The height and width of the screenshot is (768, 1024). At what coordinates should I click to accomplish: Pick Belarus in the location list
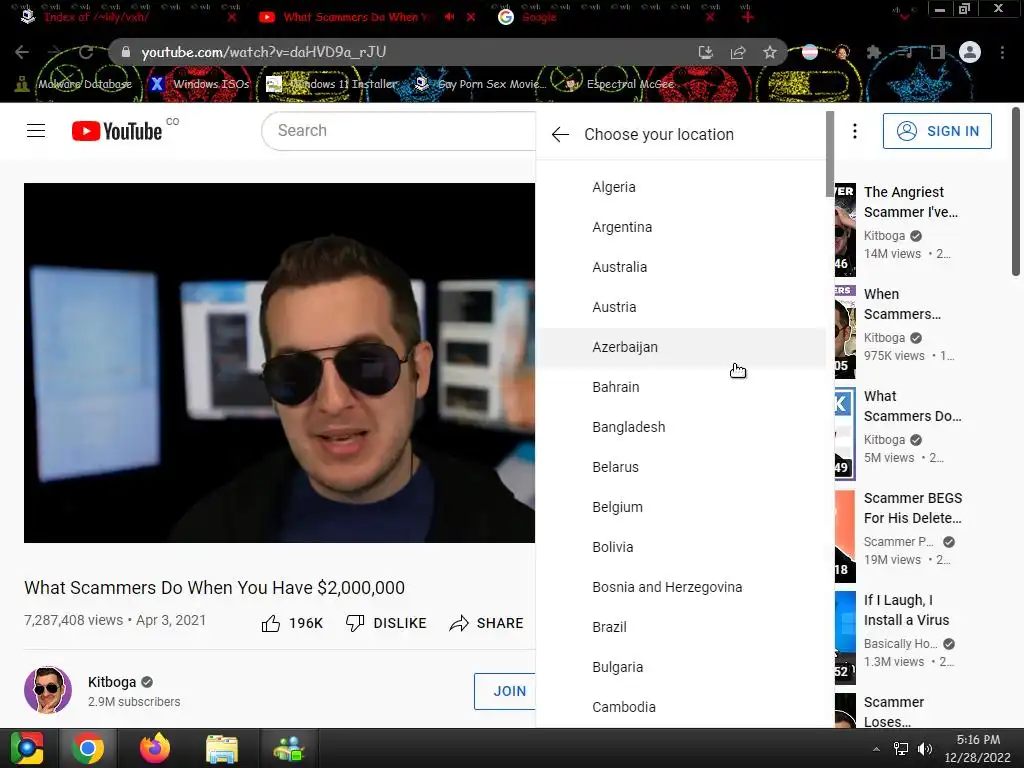680,467
